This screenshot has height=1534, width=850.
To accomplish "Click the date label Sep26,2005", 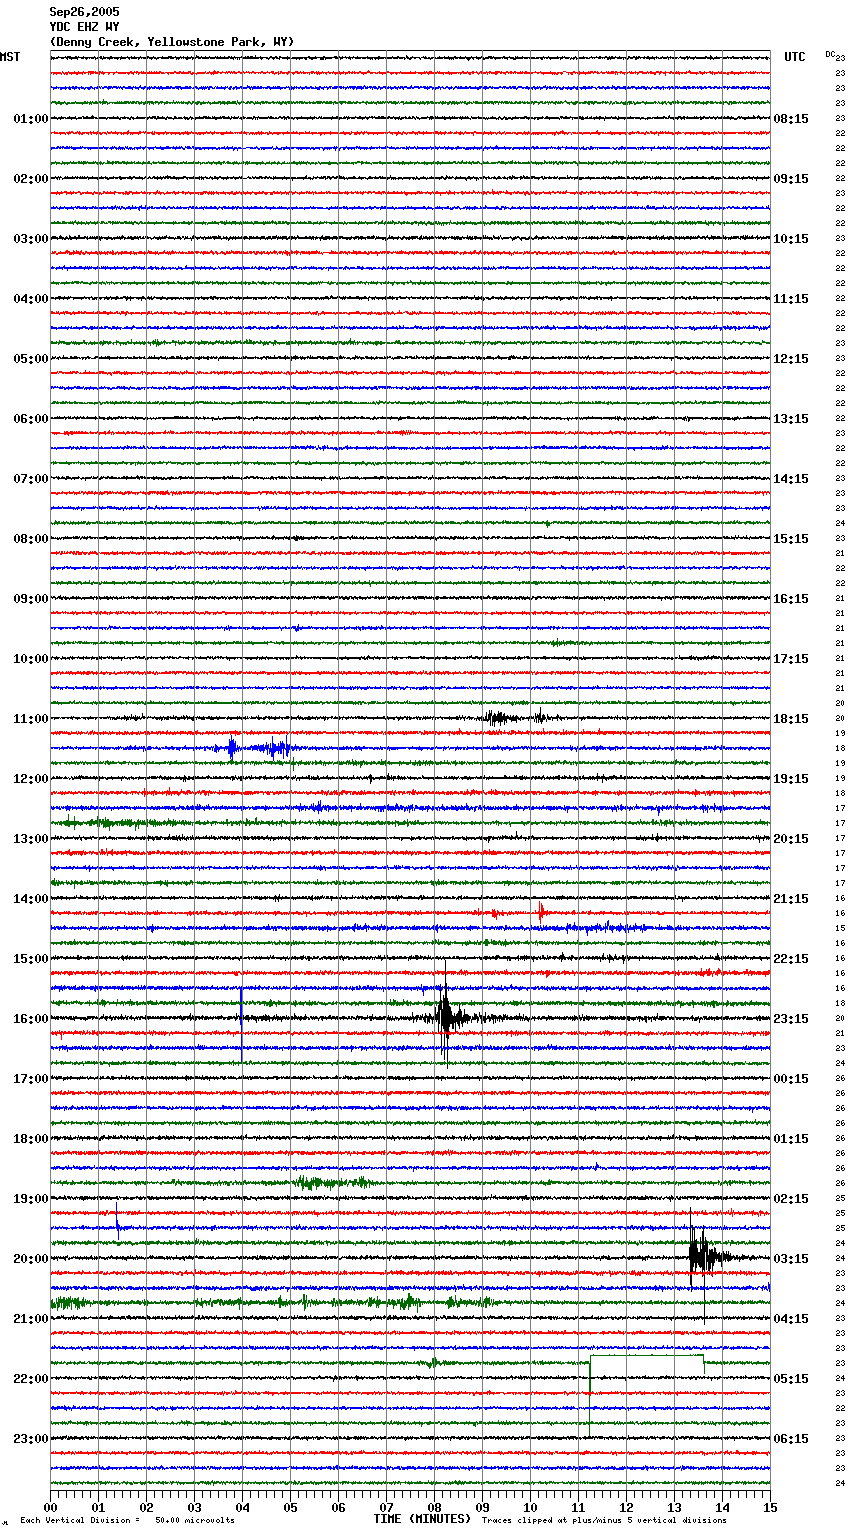I will tap(84, 12).
